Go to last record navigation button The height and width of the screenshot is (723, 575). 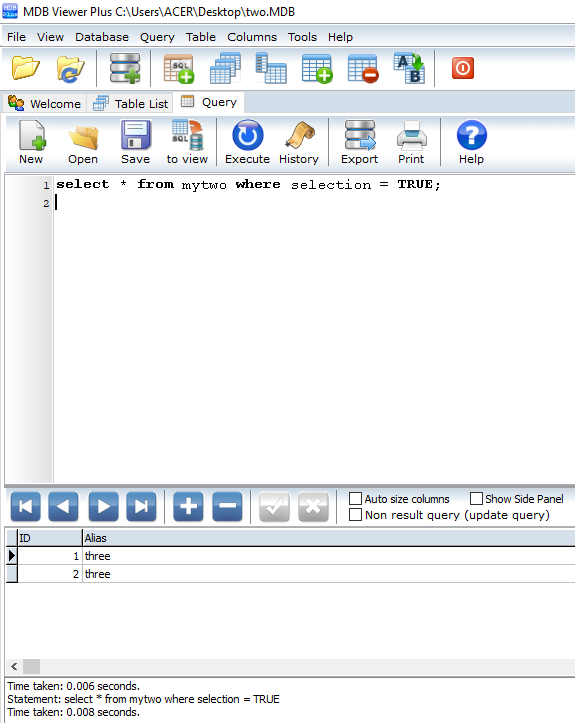(x=141, y=507)
